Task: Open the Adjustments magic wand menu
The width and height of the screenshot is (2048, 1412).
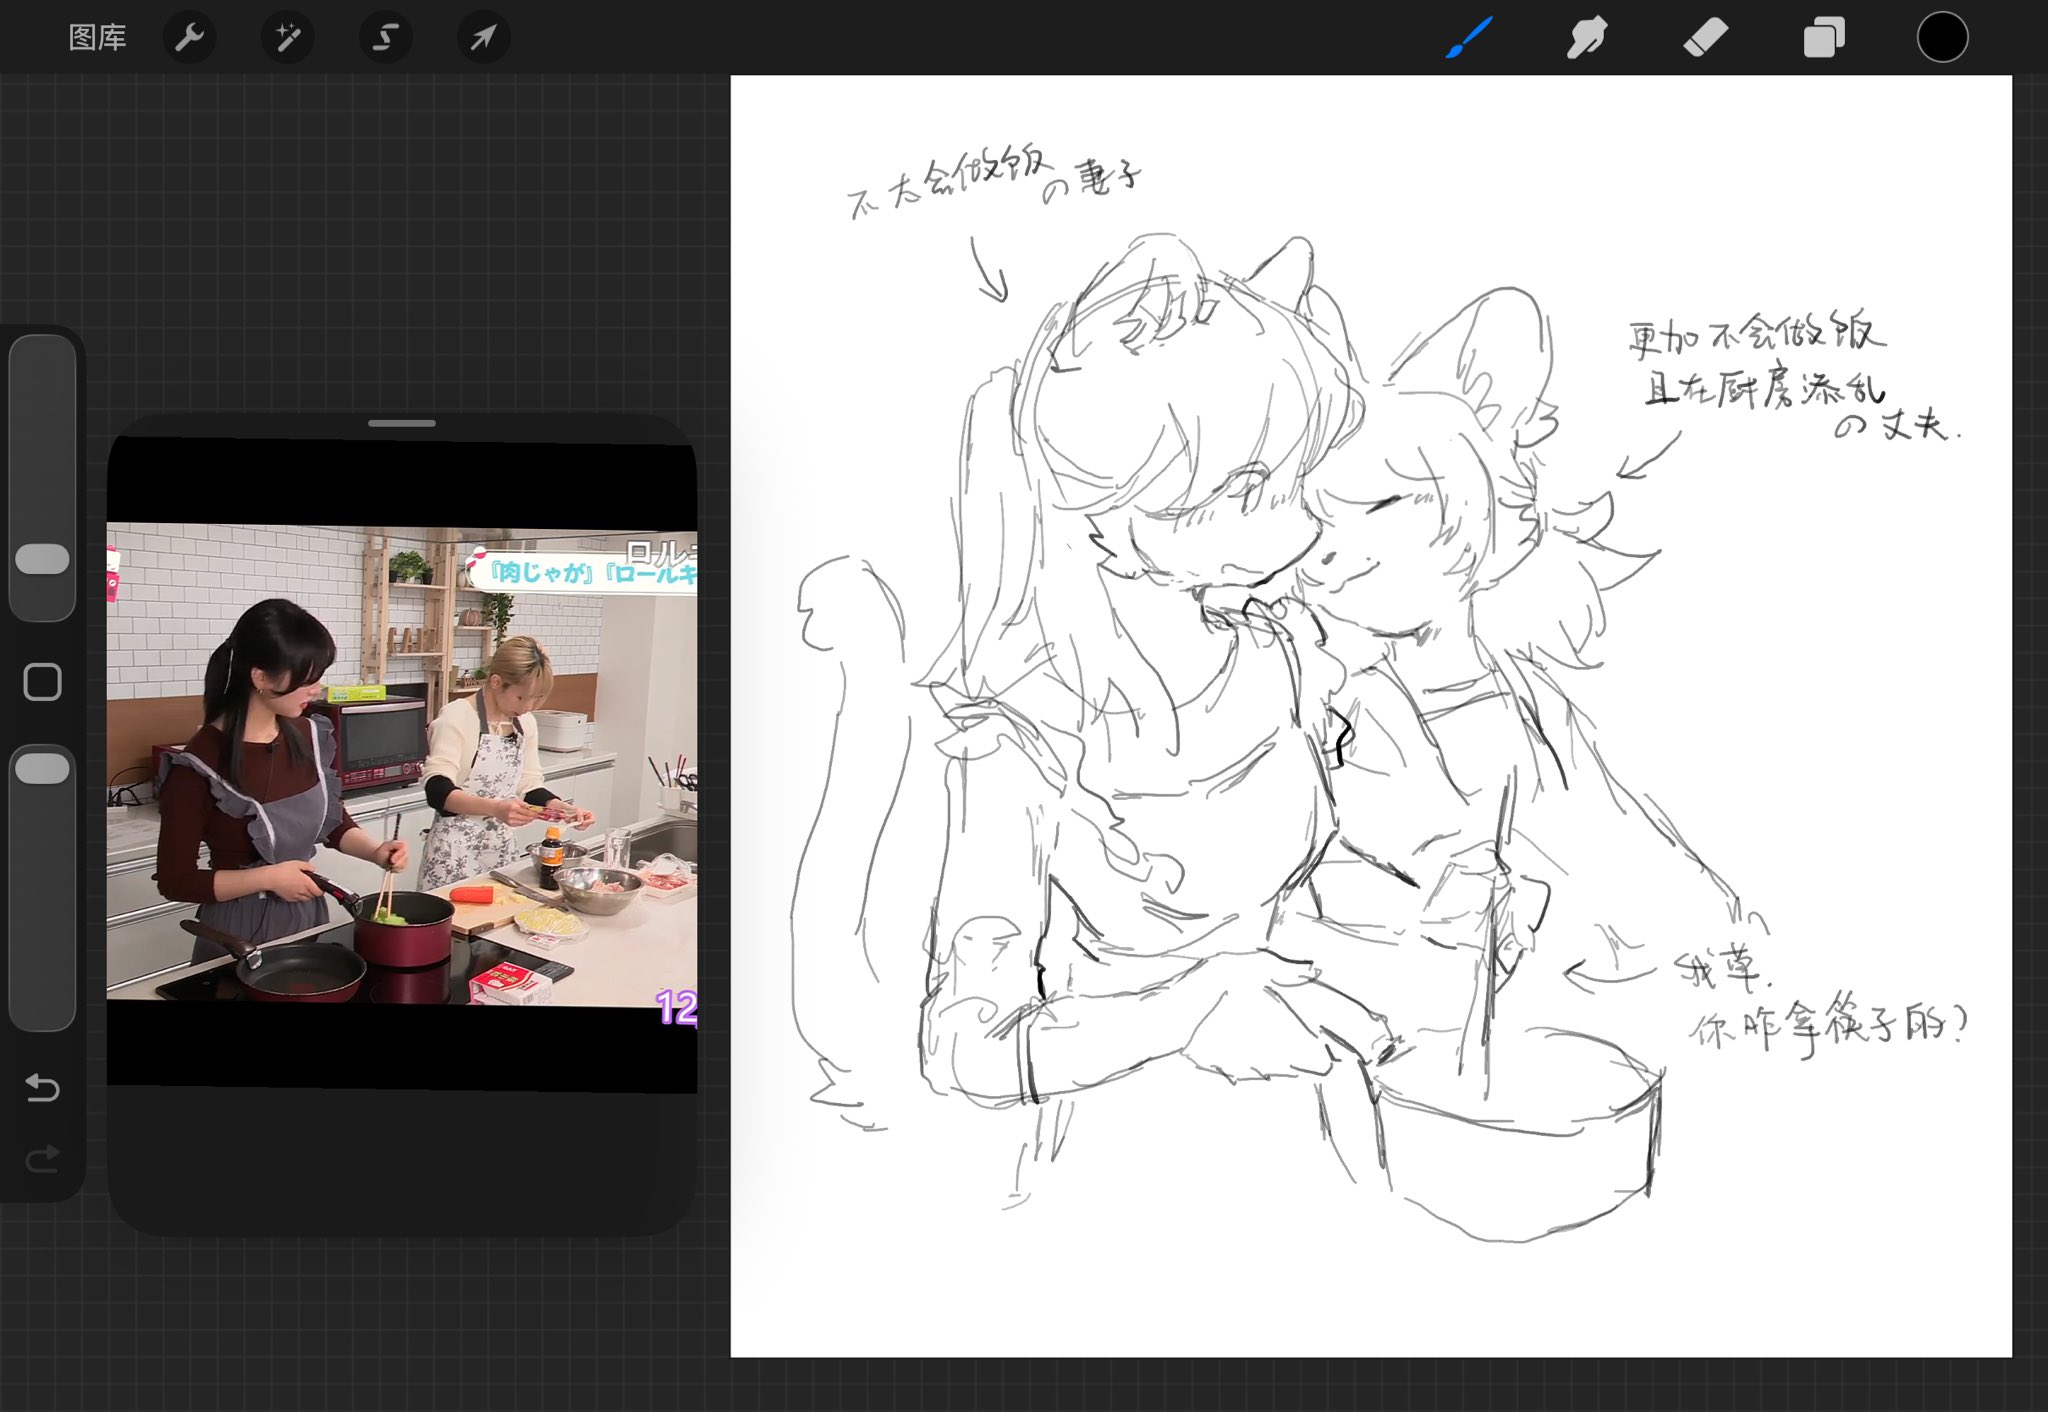Action: 287,38
